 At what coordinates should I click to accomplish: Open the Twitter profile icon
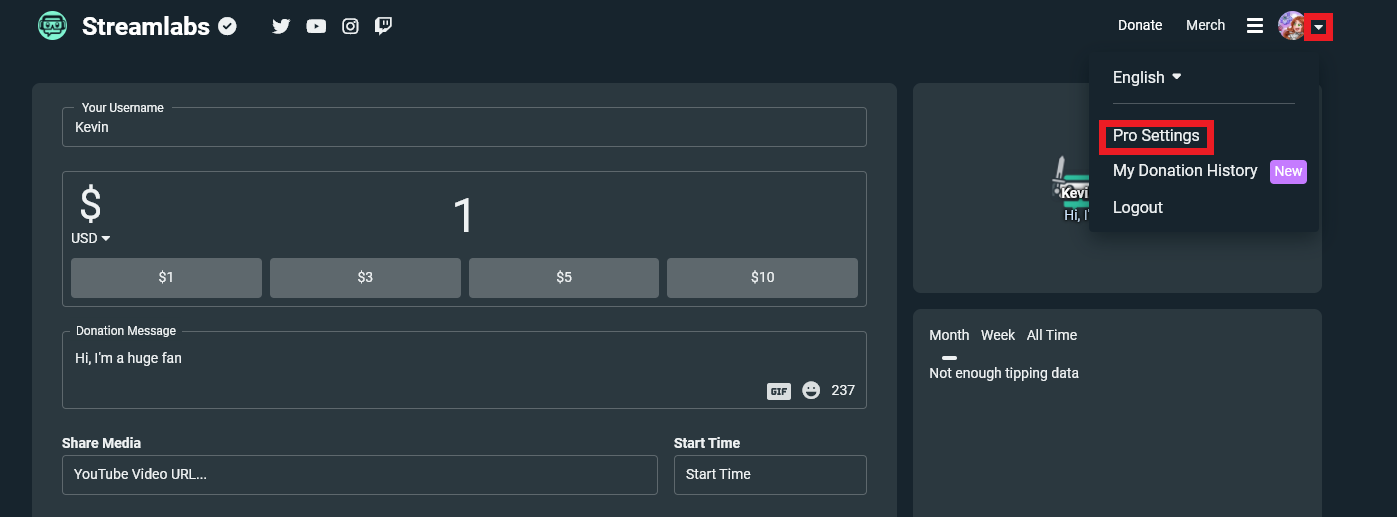tap(281, 26)
